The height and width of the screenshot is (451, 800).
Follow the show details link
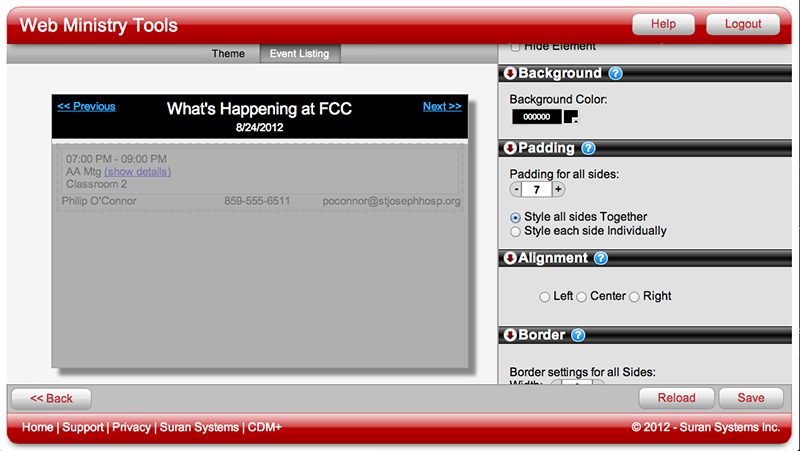point(137,172)
